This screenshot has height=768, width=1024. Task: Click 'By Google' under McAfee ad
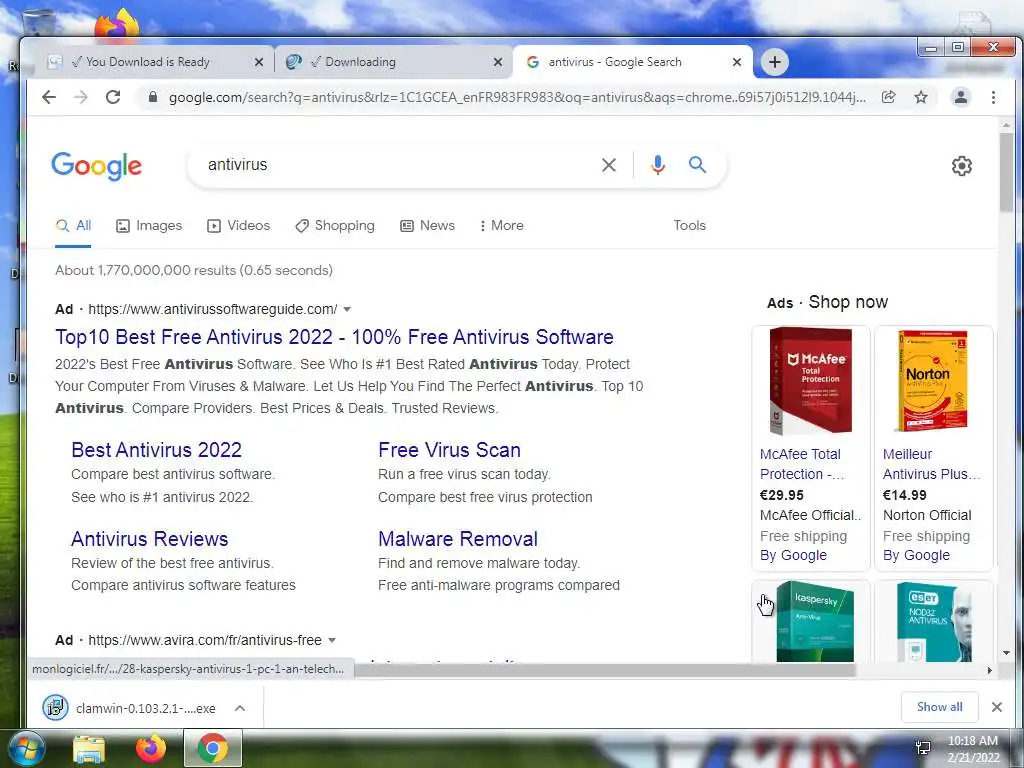click(793, 556)
